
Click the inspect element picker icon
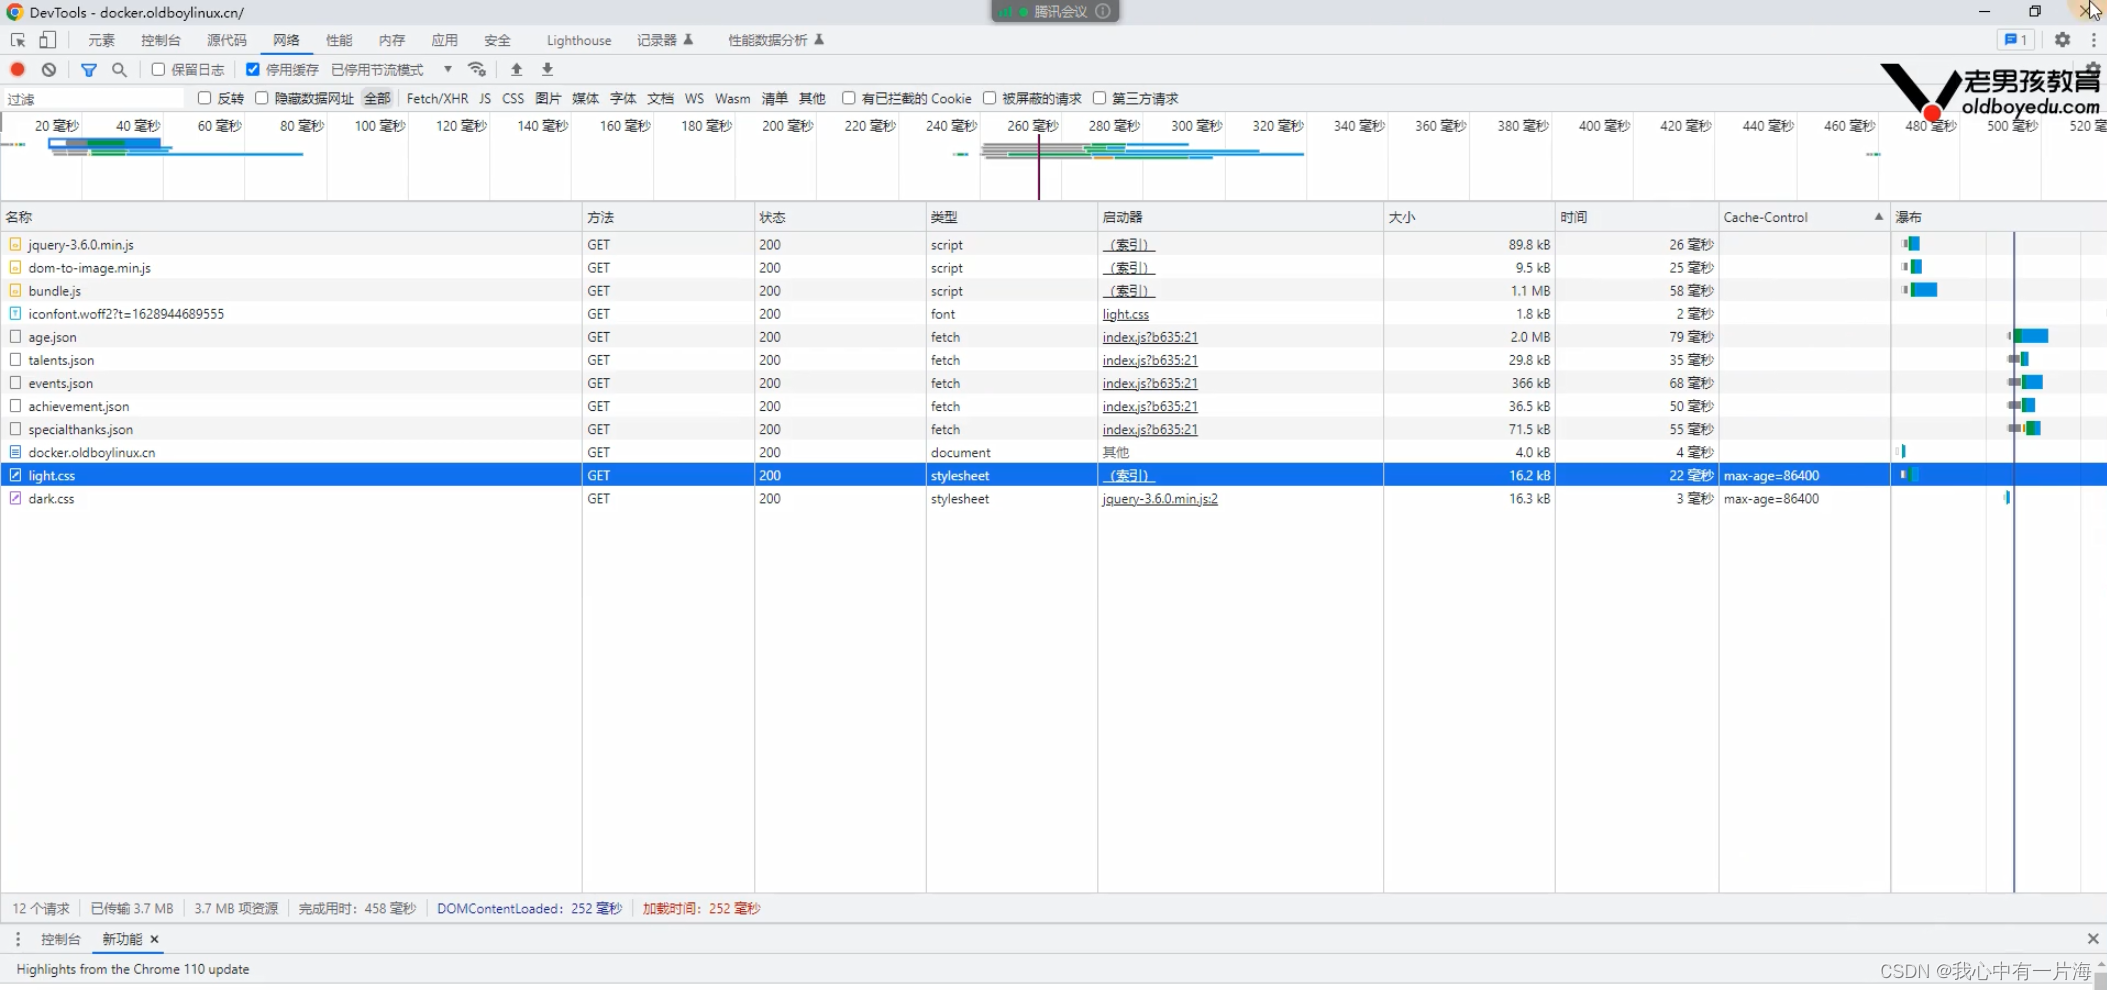18,40
